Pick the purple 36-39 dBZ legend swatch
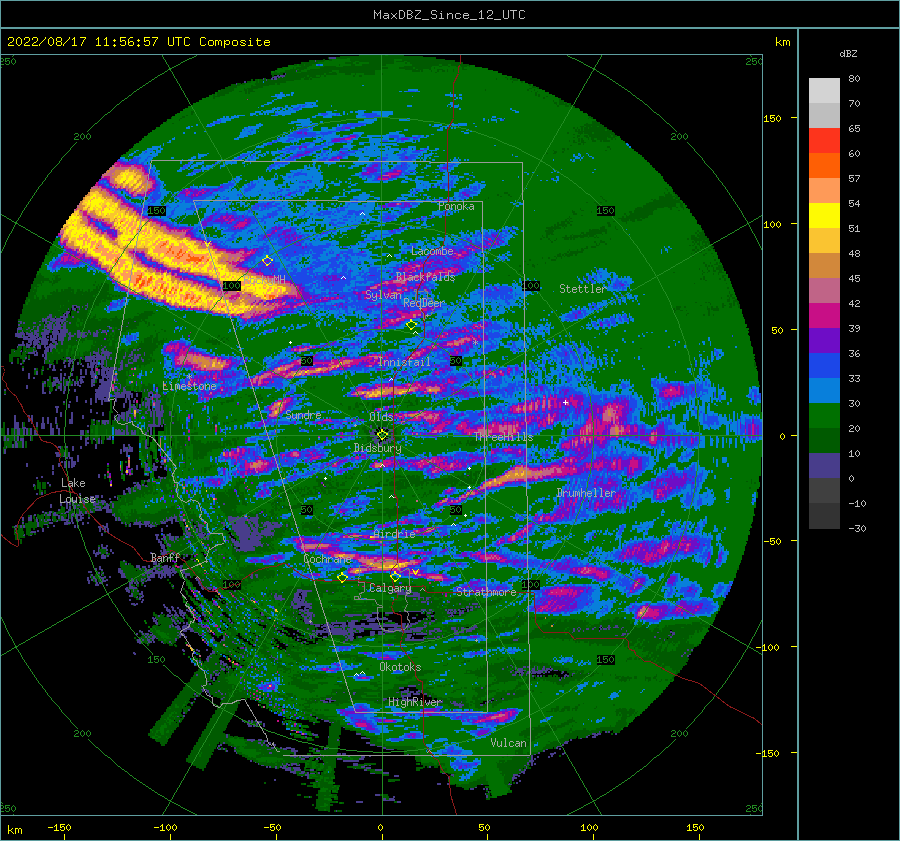900x841 pixels. (824, 341)
